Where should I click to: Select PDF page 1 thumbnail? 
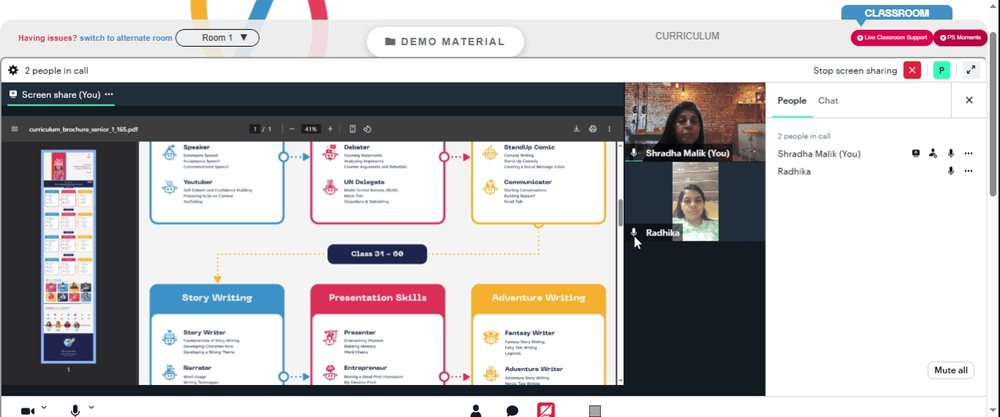click(x=68, y=256)
